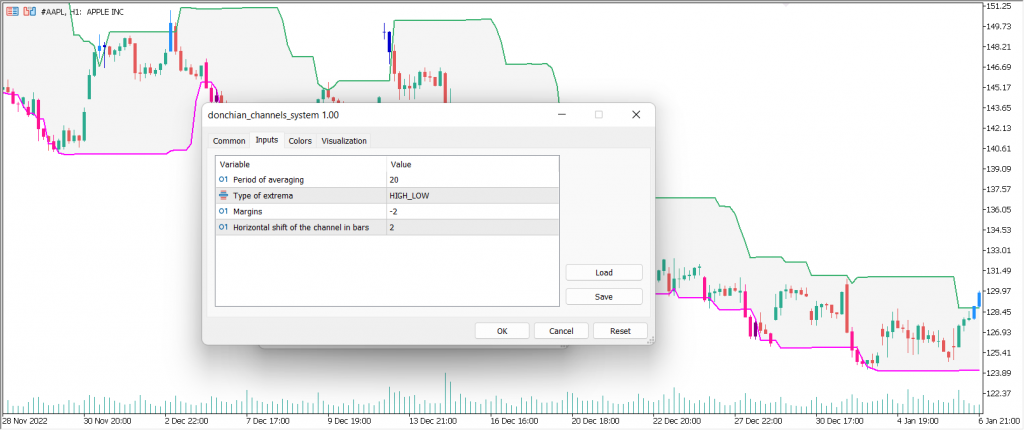Reset inputs with the Reset button
1024x430 pixels.
[x=620, y=331]
